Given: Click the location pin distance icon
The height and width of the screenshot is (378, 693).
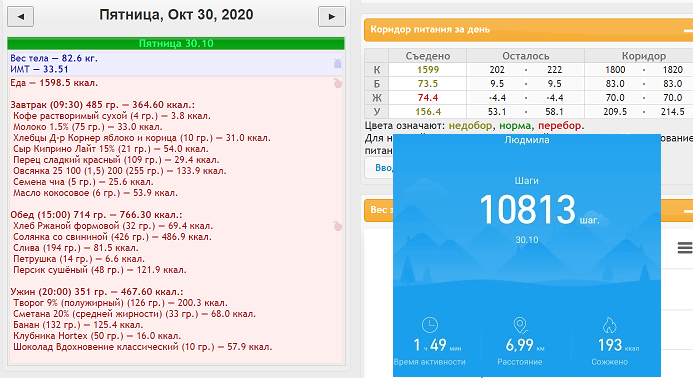Looking at the screenshot, I should point(520,325).
